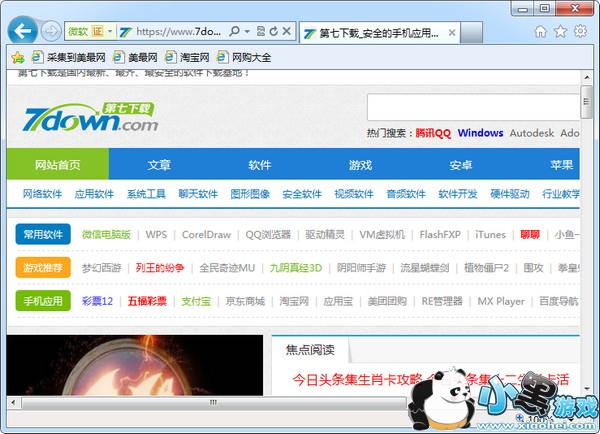Click hot search Autodesk
600x434 pixels.
coord(532,133)
